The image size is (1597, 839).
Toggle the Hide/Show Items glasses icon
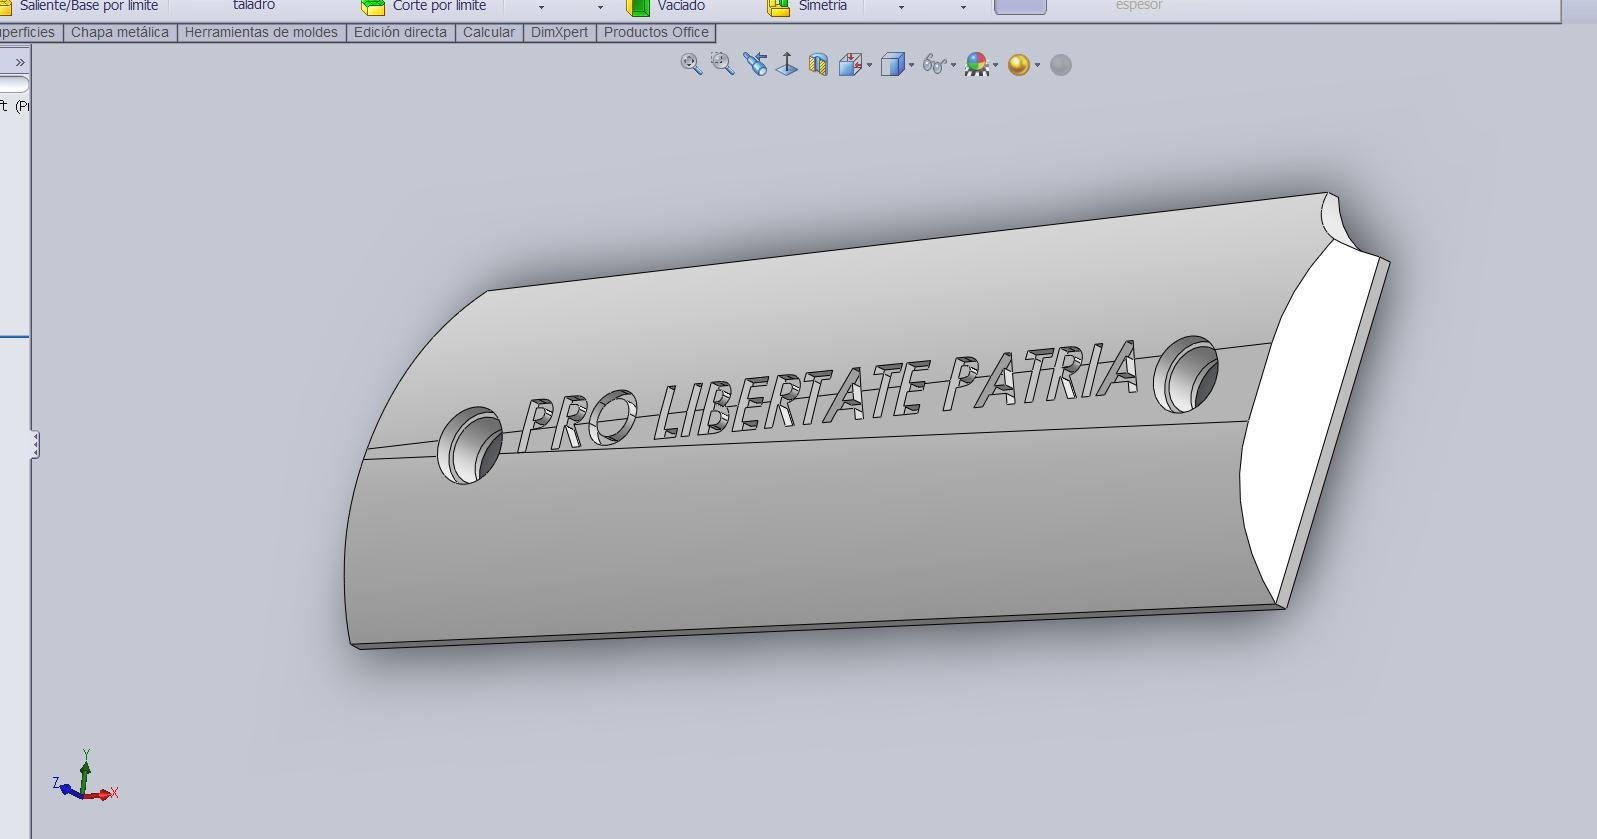tap(934, 65)
